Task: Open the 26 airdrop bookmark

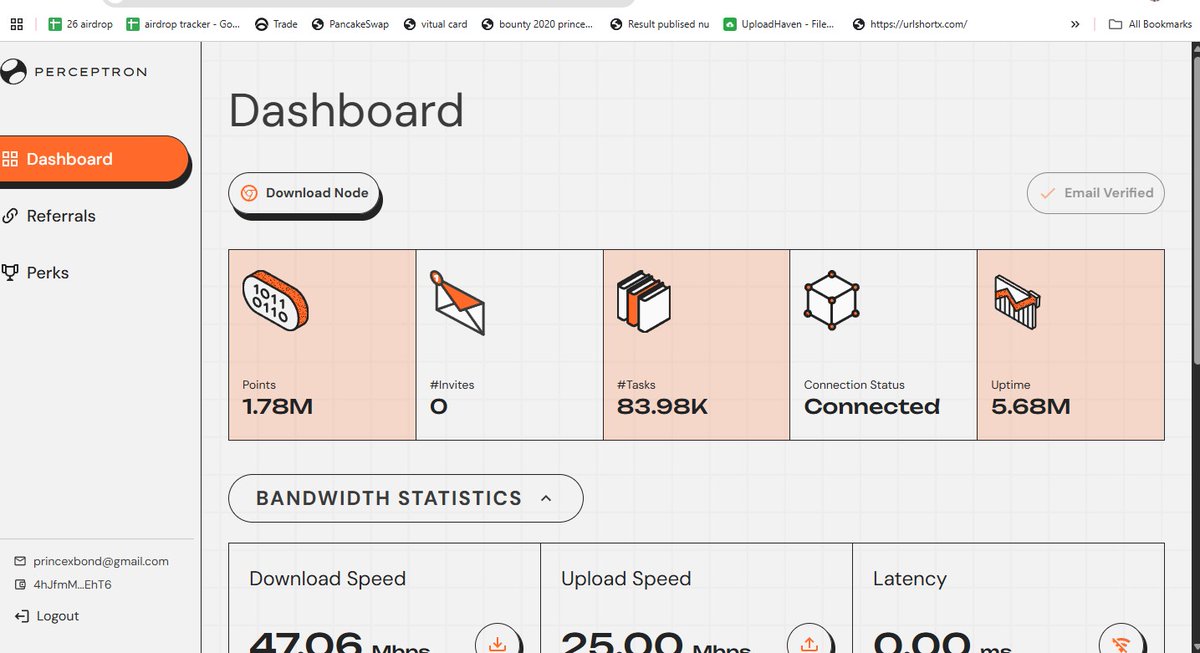Action: coord(80,24)
